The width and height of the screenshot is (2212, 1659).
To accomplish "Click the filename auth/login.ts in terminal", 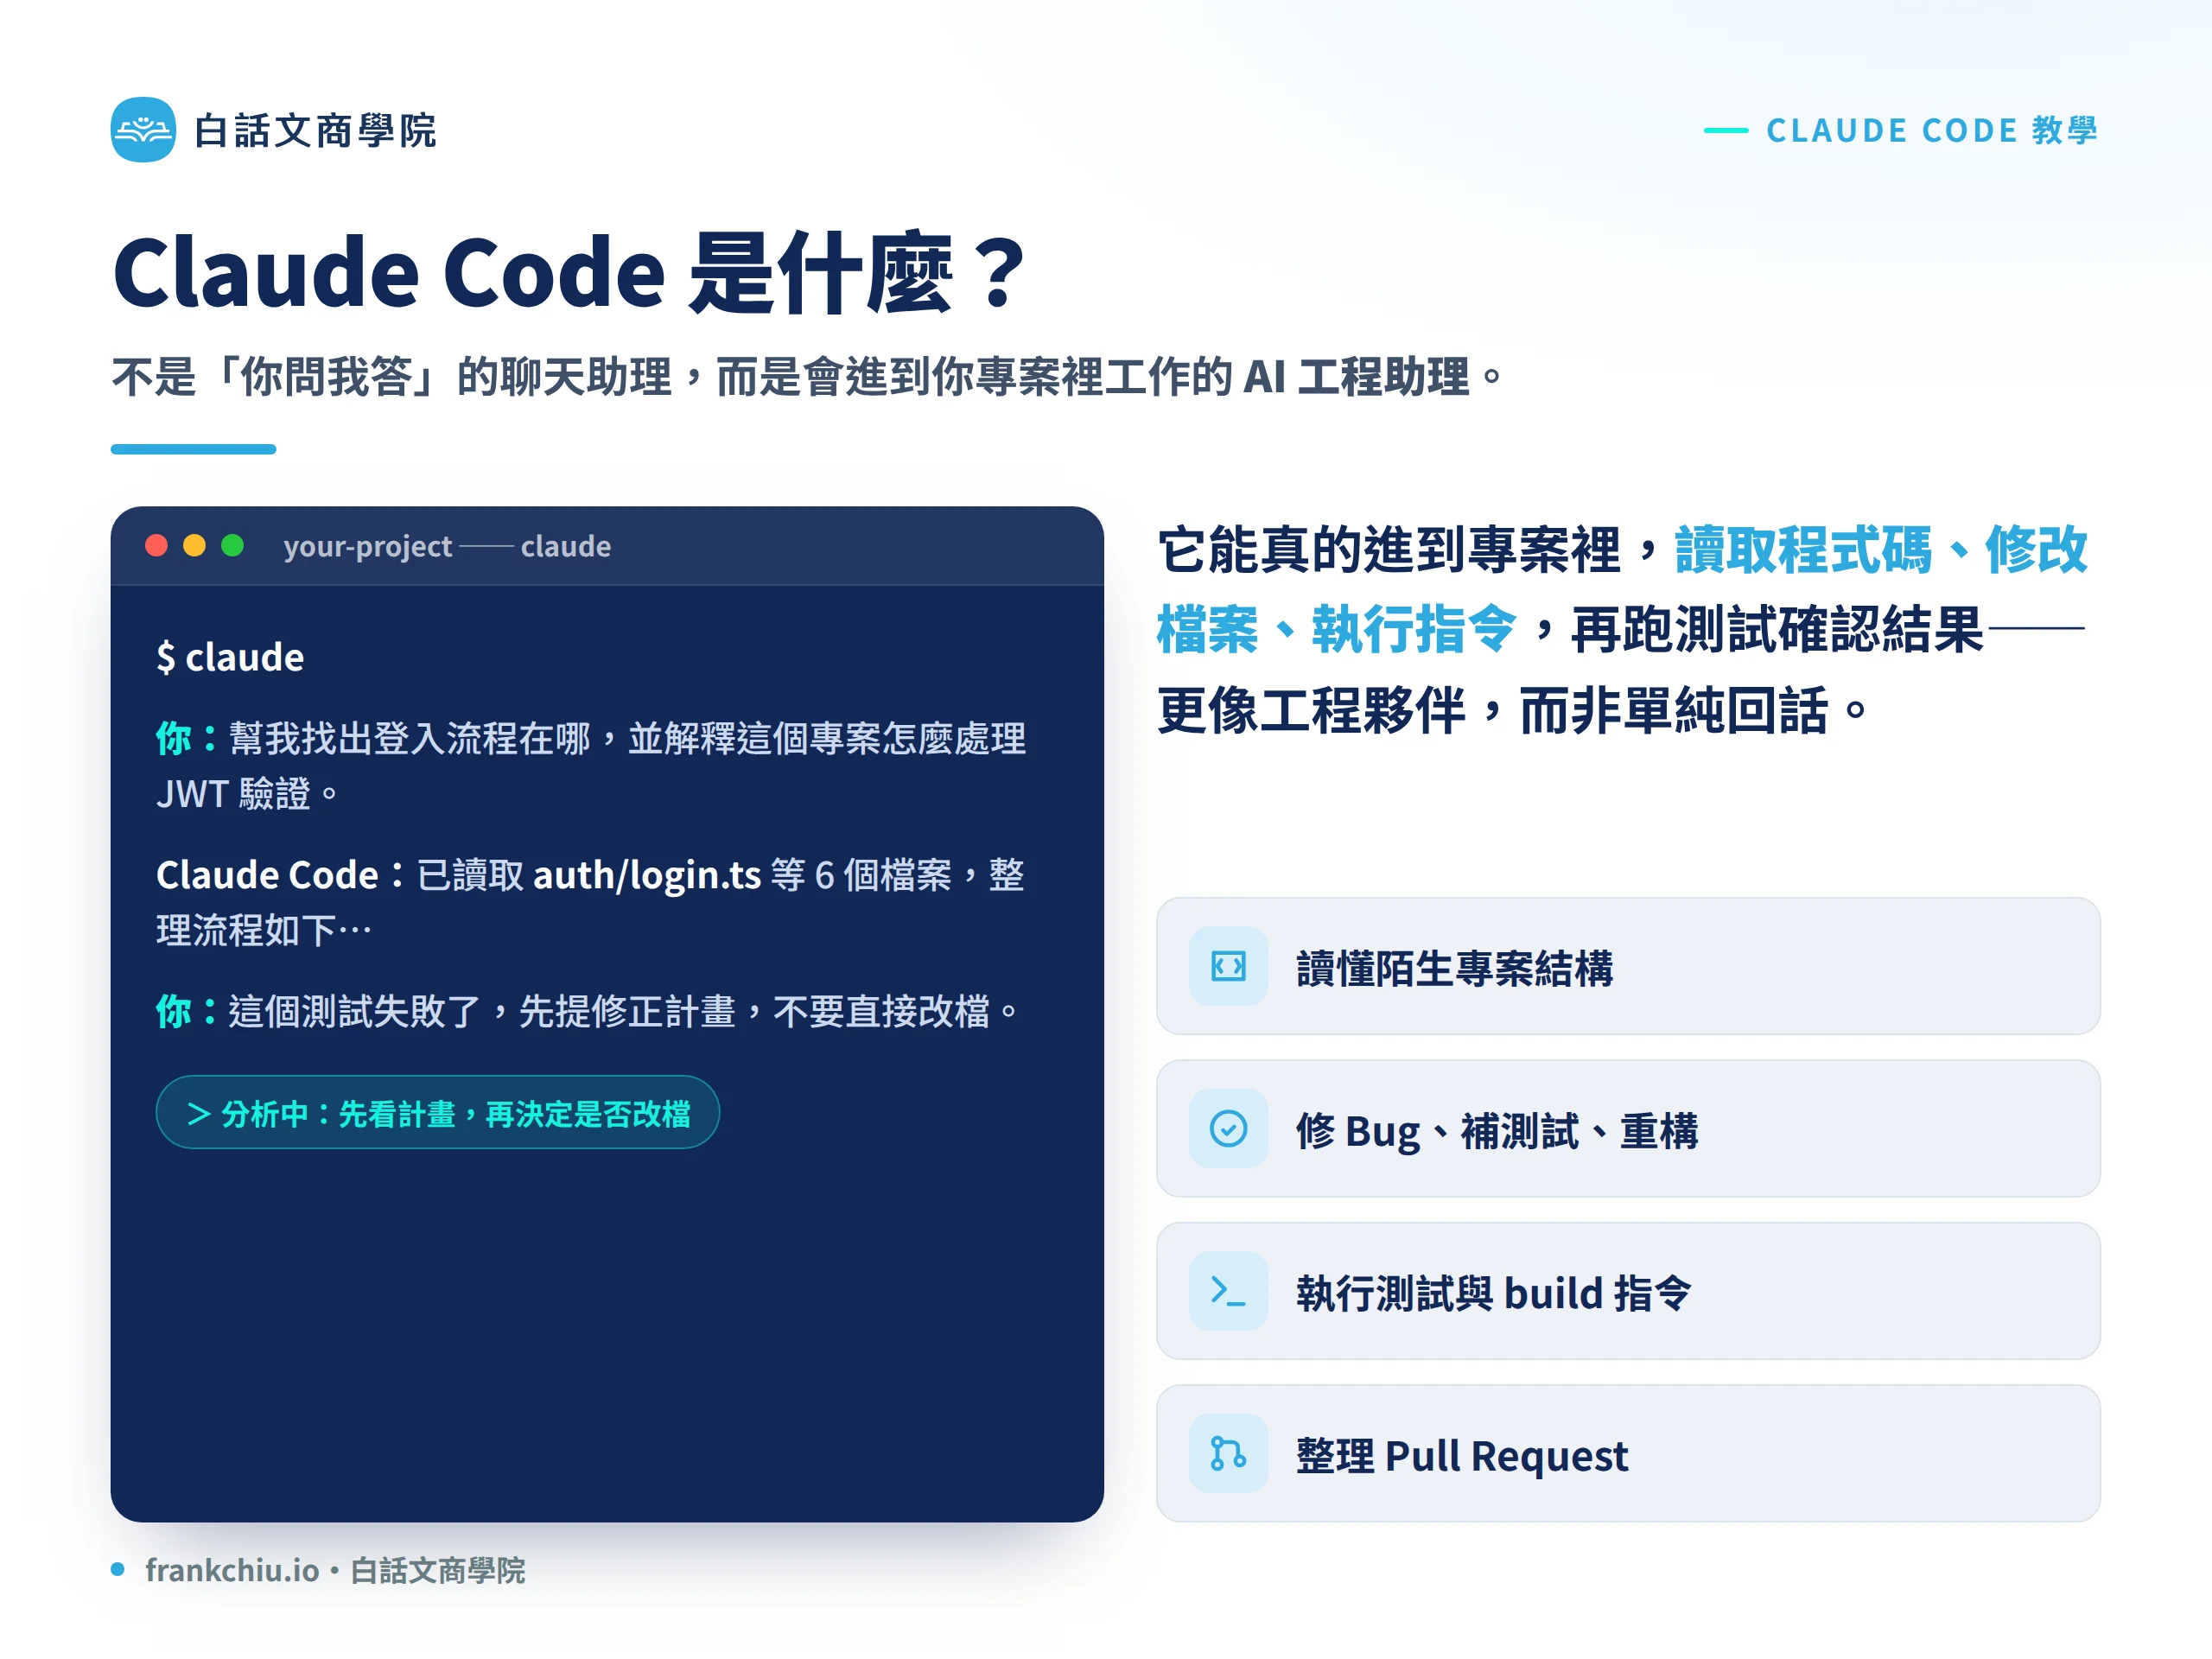I will point(647,875).
